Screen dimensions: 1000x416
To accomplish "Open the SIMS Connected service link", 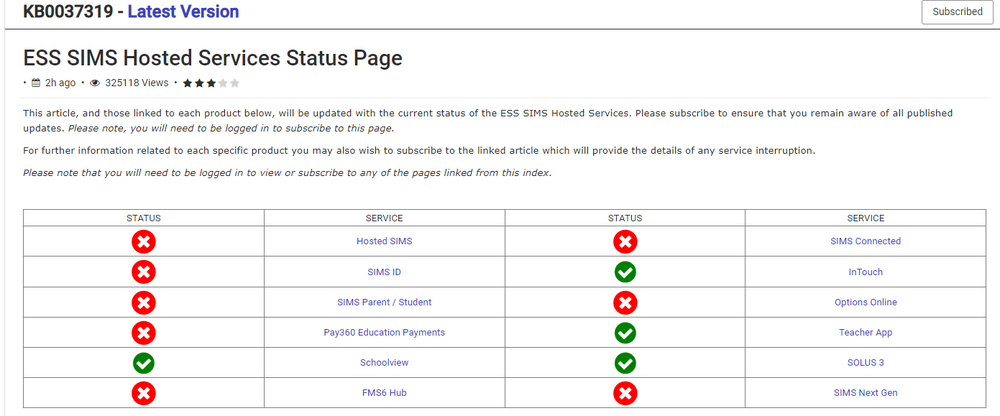I will [865, 241].
